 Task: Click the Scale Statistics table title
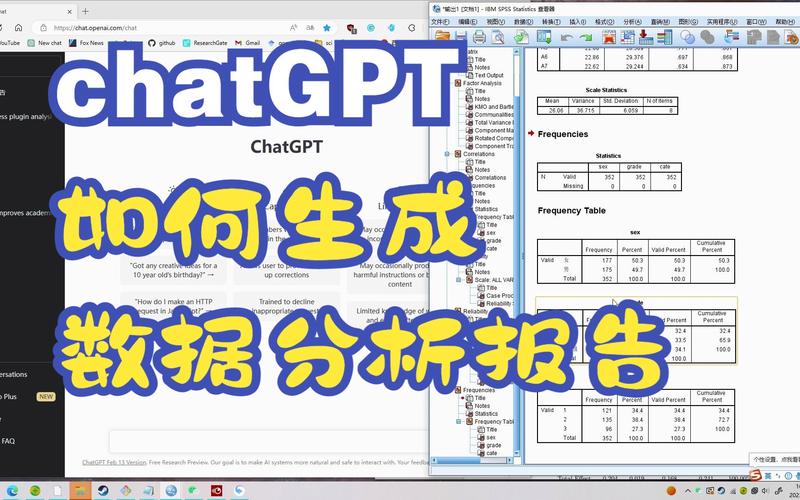pos(606,90)
